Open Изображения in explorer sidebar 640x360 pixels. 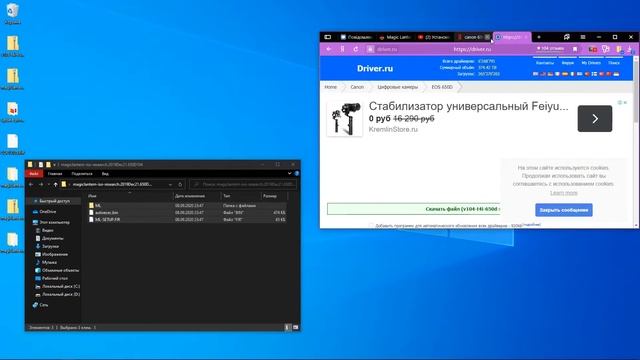click(x=51, y=254)
